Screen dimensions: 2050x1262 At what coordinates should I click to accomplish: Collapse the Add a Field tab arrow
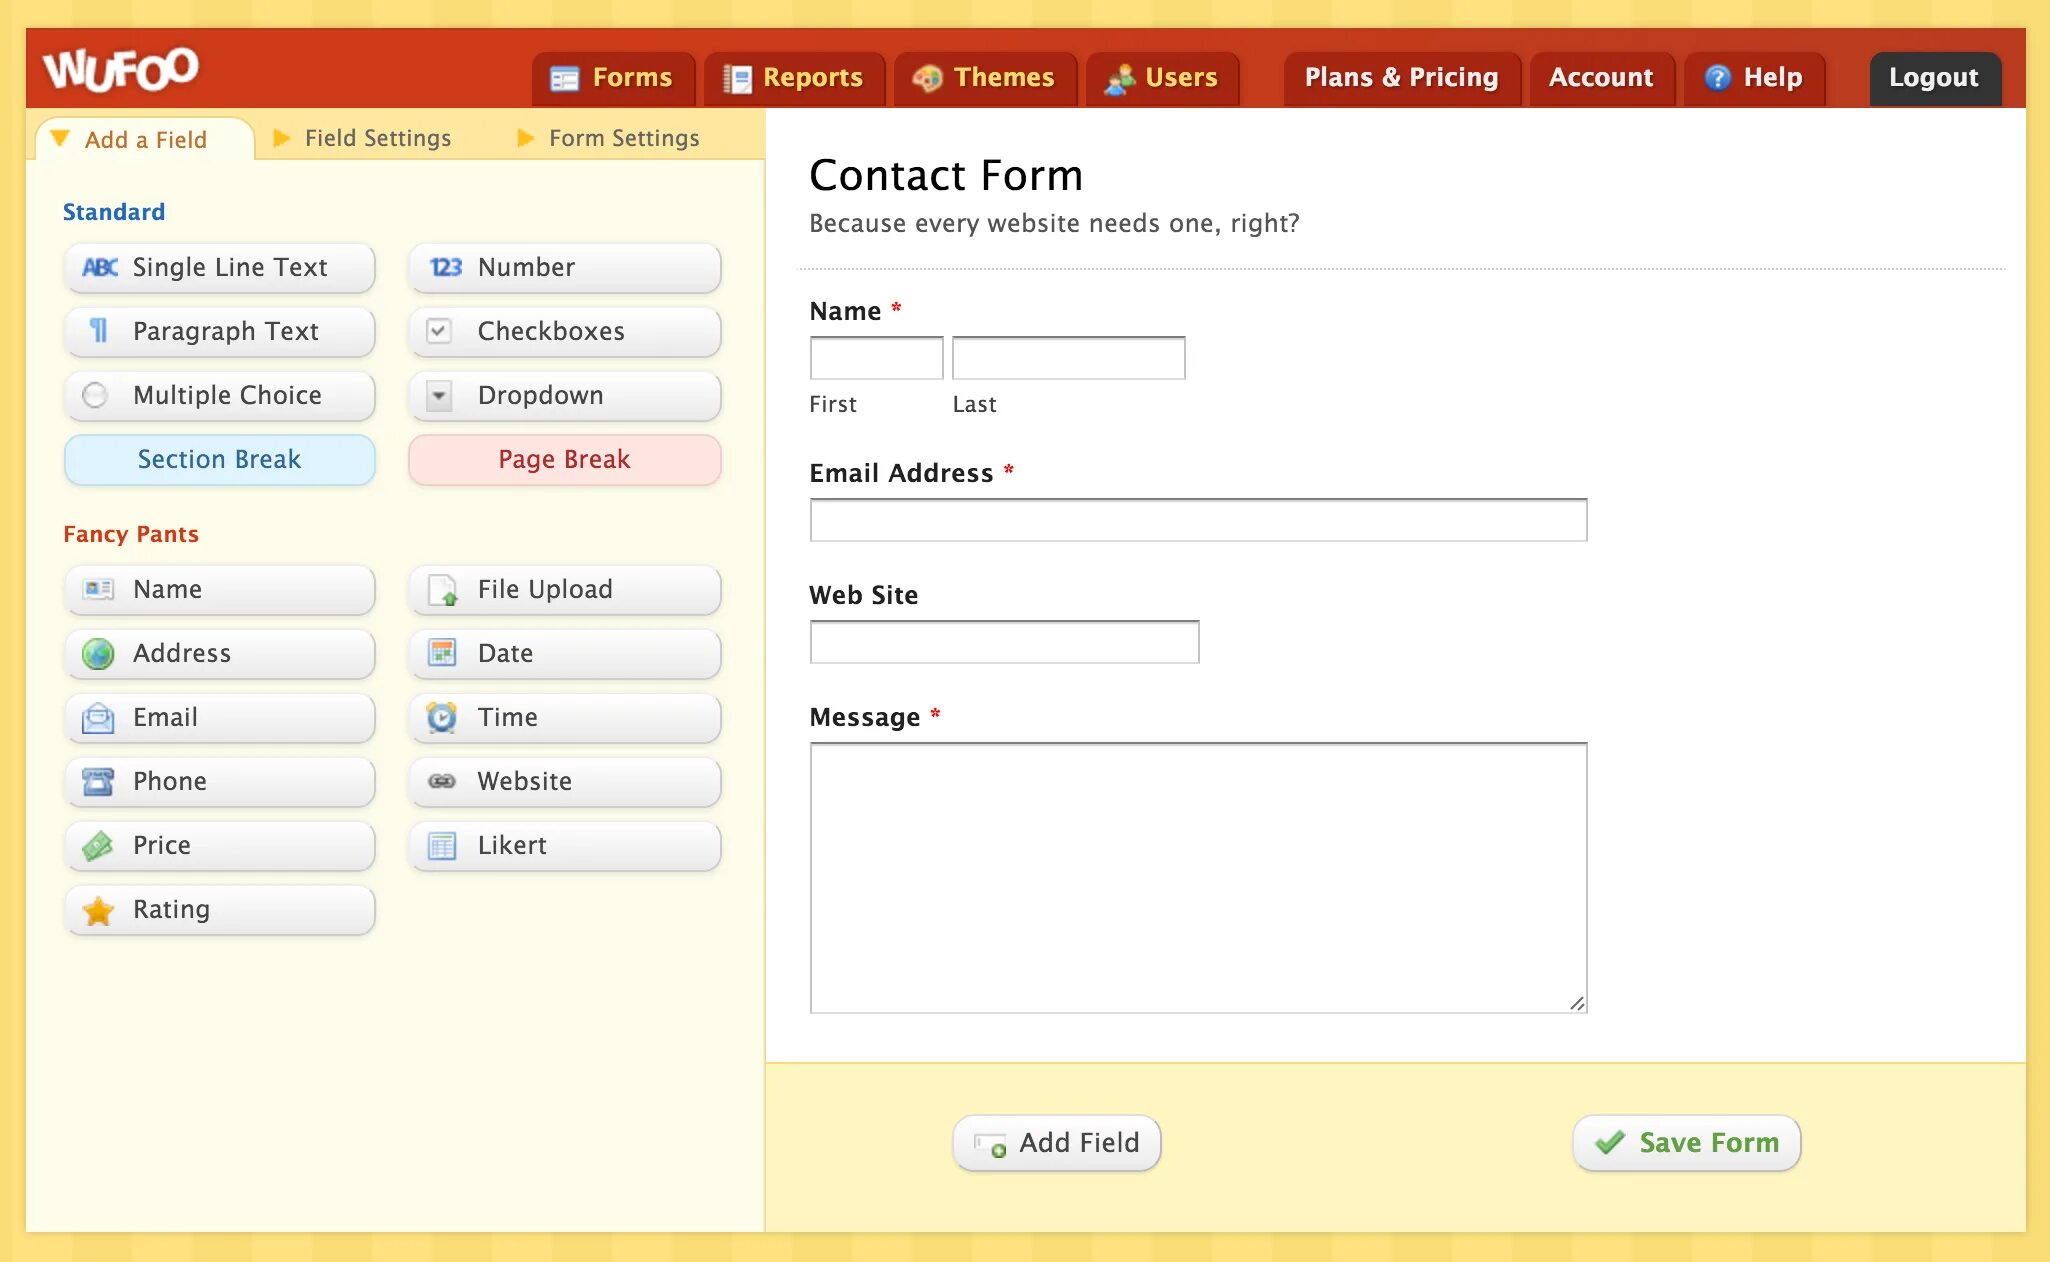[x=60, y=138]
